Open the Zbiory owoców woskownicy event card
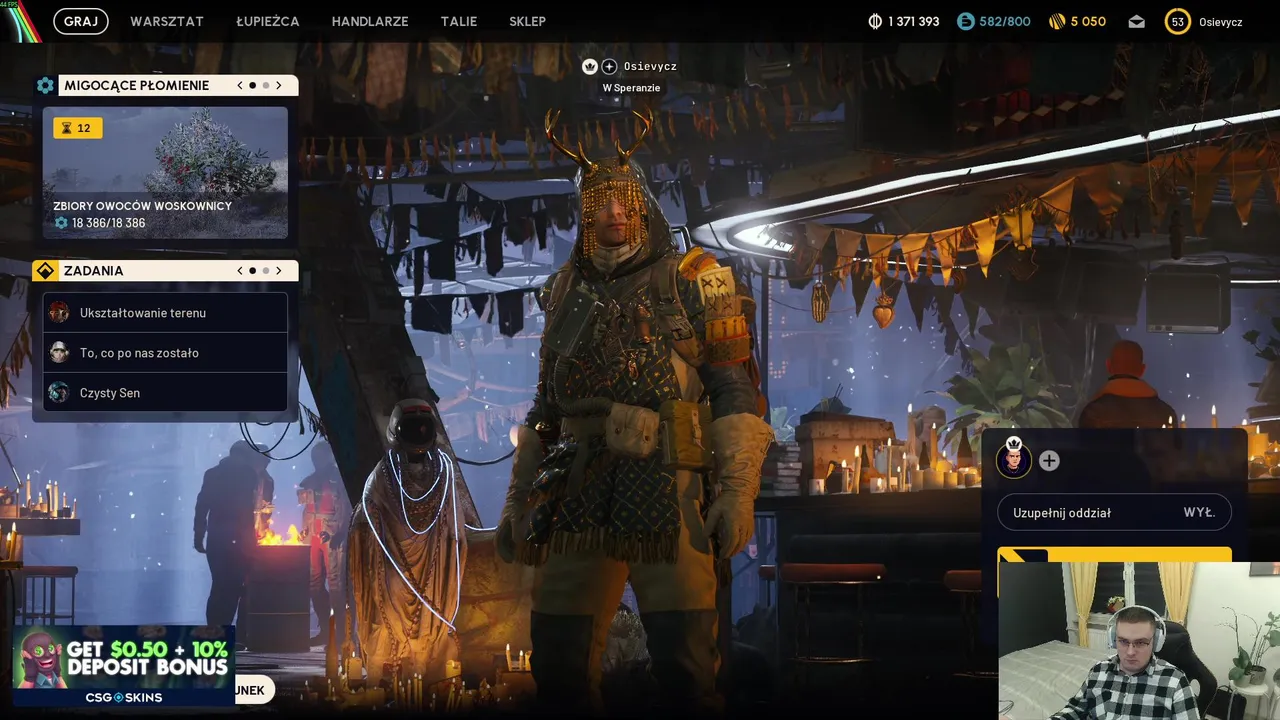The width and height of the screenshot is (1280, 720). (165, 173)
